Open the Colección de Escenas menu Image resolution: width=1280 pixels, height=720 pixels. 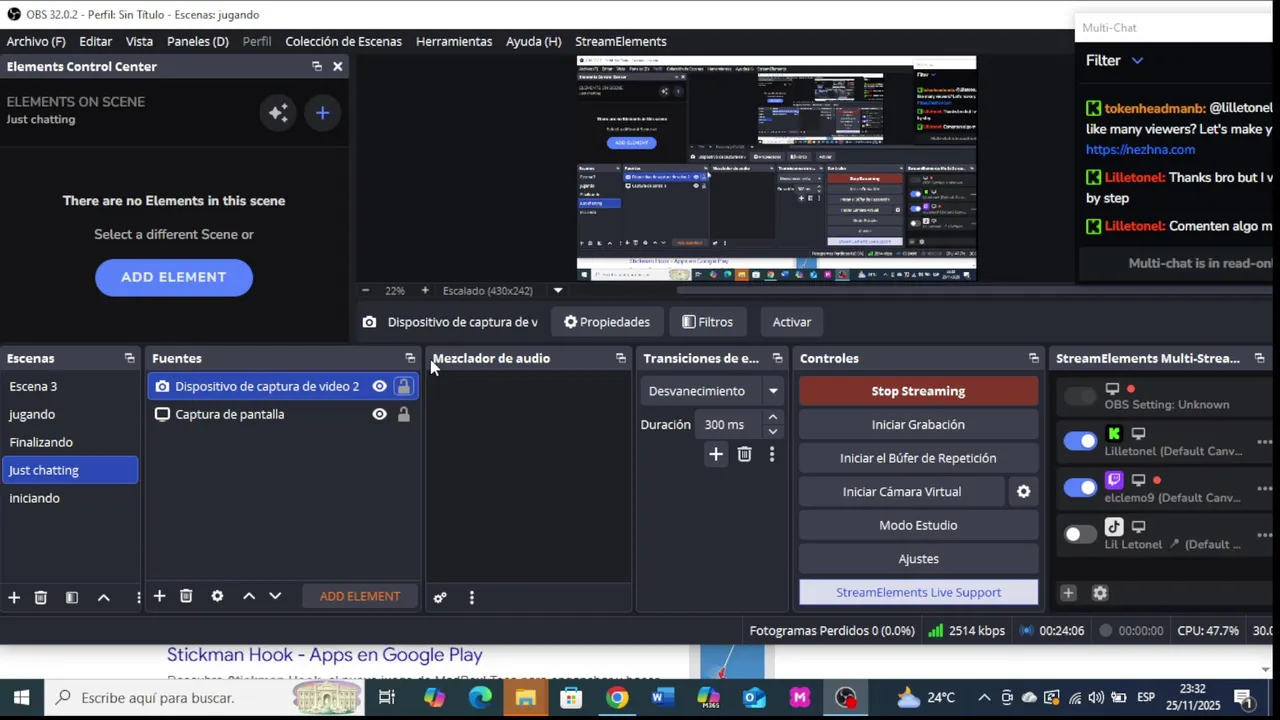pos(343,41)
